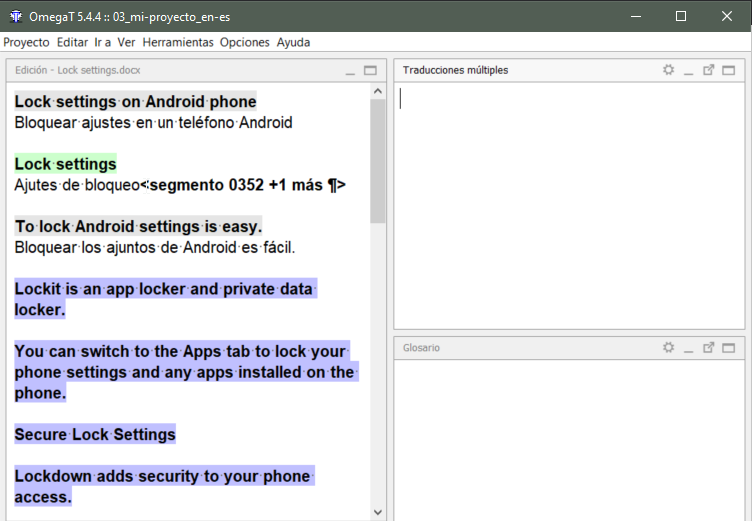The width and height of the screenshot is (752, 521).
Task: Click inside Traducciones múltiples text area
Action: coord(569,205)
